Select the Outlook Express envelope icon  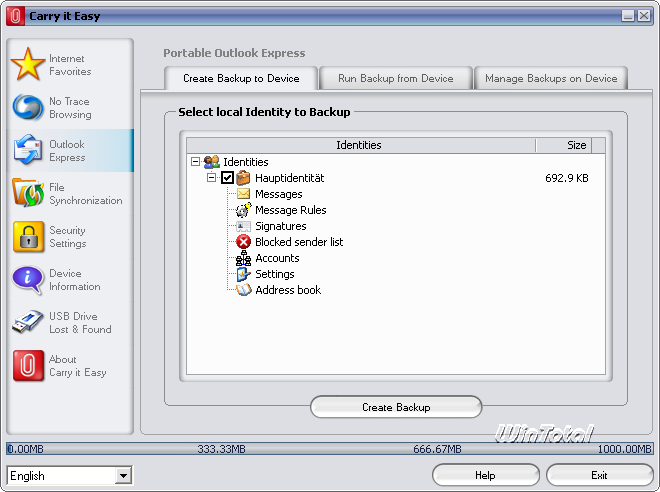[28, 150]
